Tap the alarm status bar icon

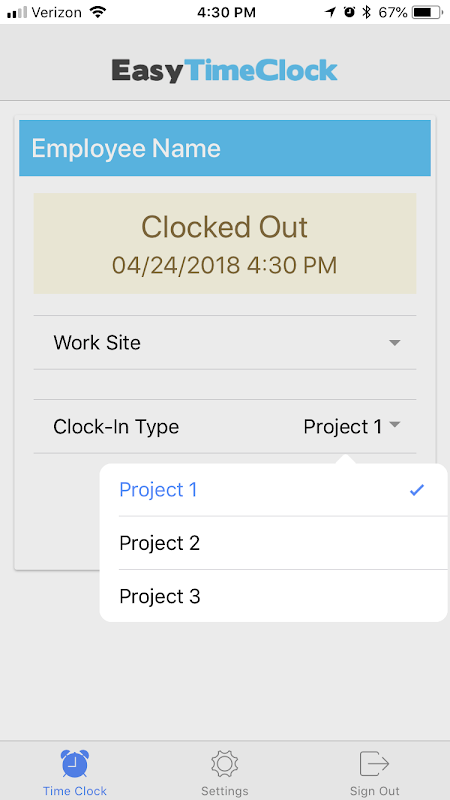pos(349,12)
